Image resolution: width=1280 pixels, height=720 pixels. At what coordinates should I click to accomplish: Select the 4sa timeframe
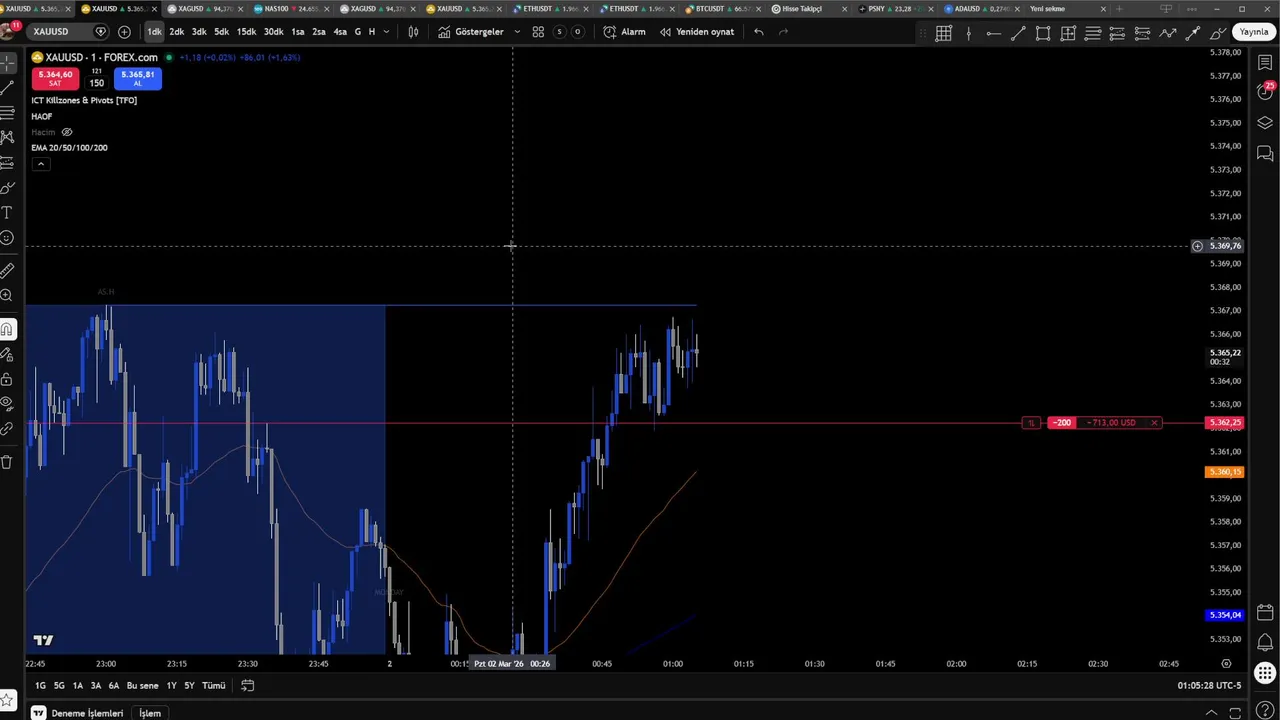(340, 32)
